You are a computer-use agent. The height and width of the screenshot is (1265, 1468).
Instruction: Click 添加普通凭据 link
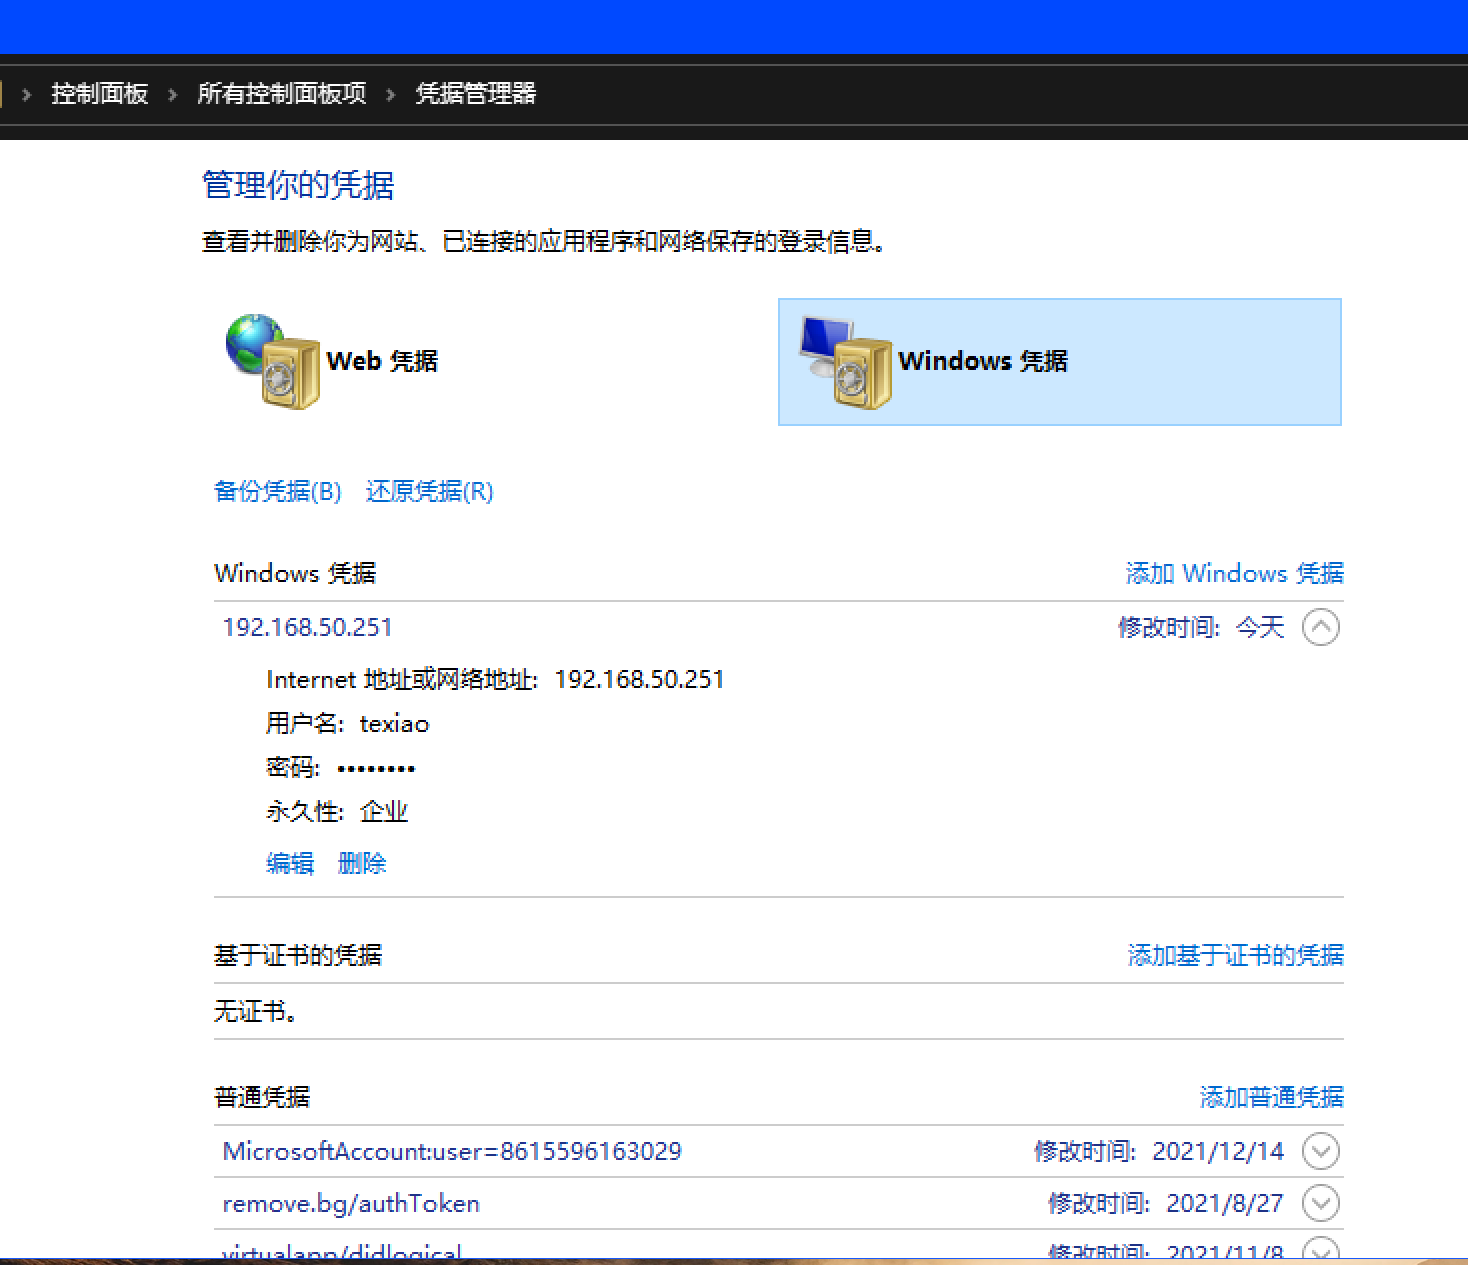tap(1272, 1097)
